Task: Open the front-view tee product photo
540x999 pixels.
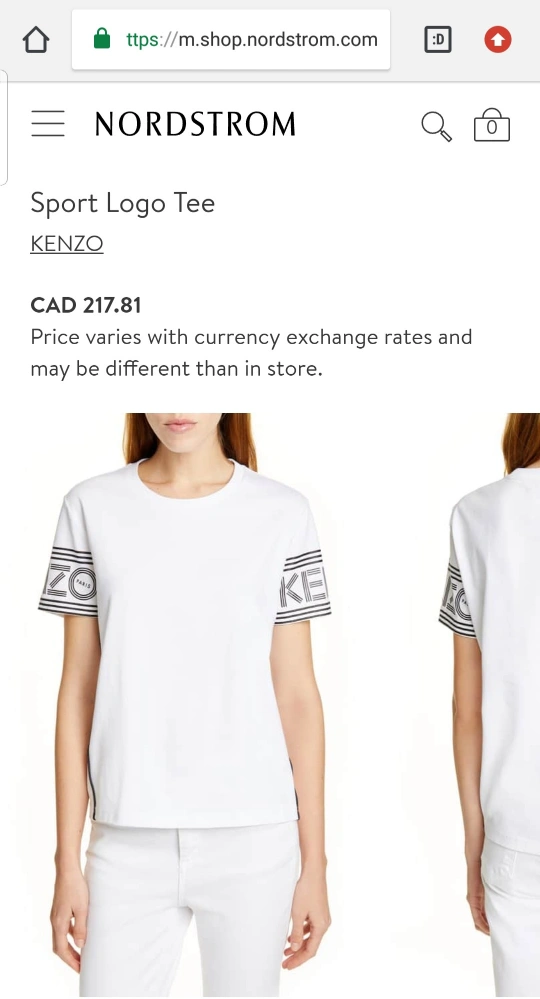Action: coord(185,704)
